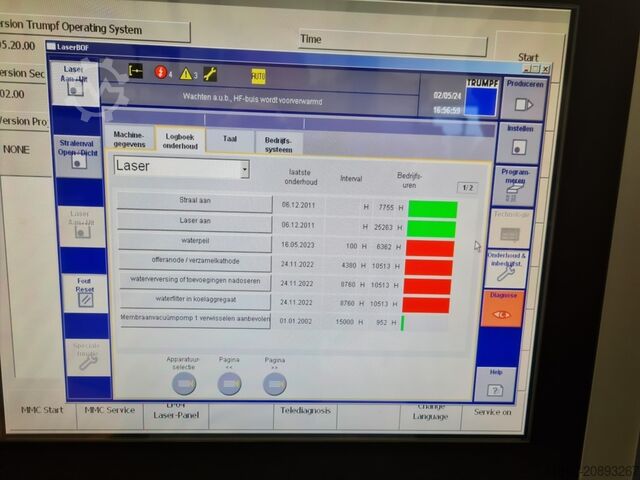Click green status bar for Laser aan

tap(431, 229)
